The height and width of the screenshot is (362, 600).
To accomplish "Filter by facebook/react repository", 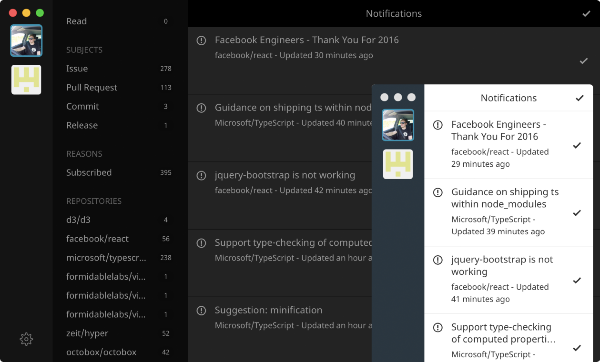I will coord(119,239).
